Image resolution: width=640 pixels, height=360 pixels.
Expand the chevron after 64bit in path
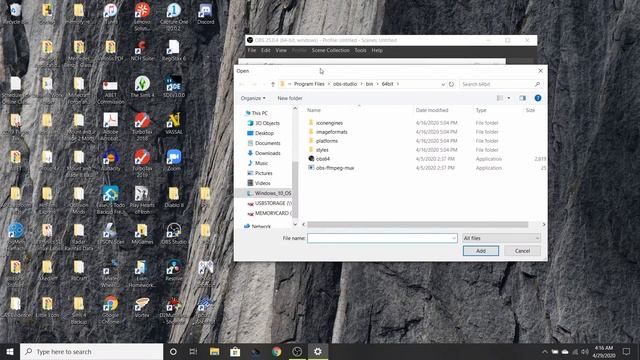pos(398,84)
